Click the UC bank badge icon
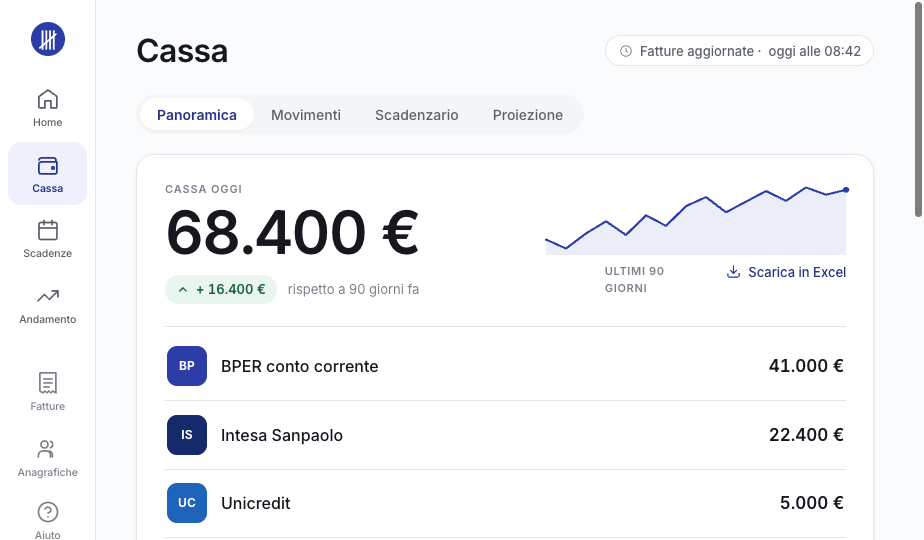This screenshot has height=540, width=924. point(187,503)
